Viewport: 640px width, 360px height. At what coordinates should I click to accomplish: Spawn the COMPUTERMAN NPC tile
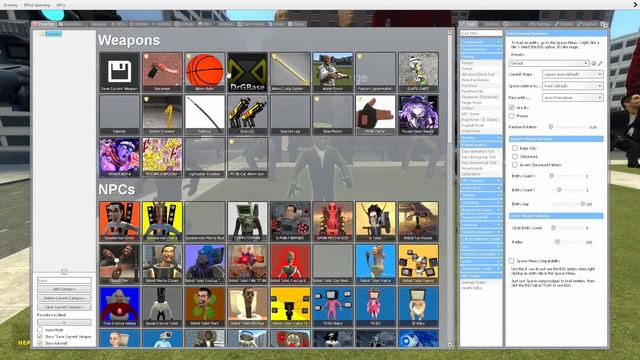(x=248, y=221)
